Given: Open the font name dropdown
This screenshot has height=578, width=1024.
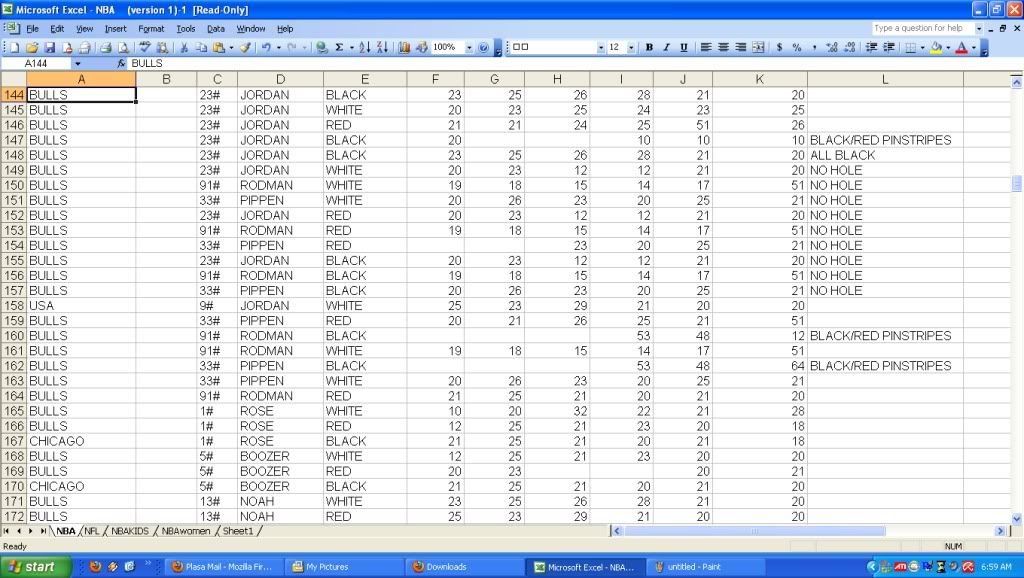Looking at the screenshot, I should pos(601,47).
